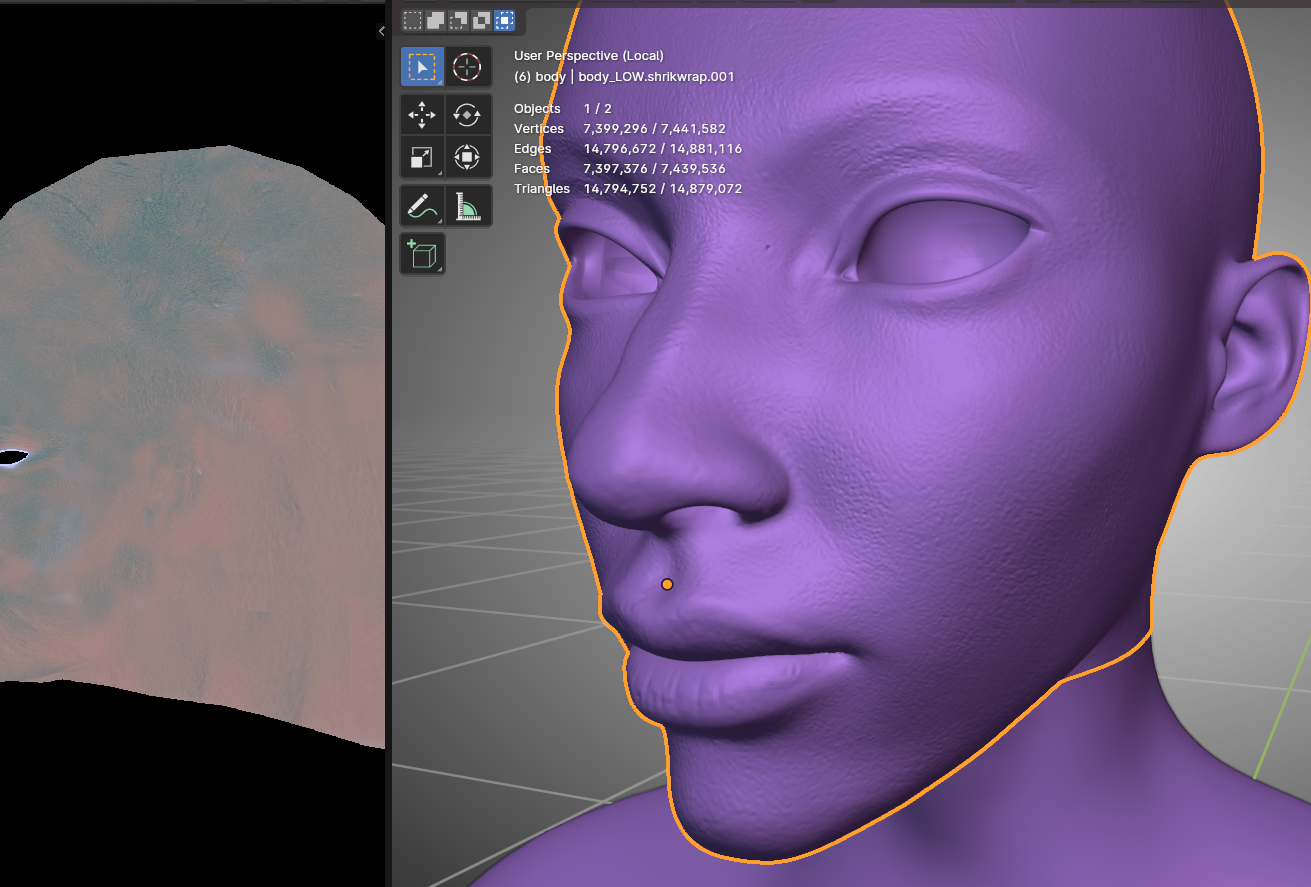Click the Add Cube tool
The width and height of the screenshot is (1311, 887).
[x=422, y=254]
